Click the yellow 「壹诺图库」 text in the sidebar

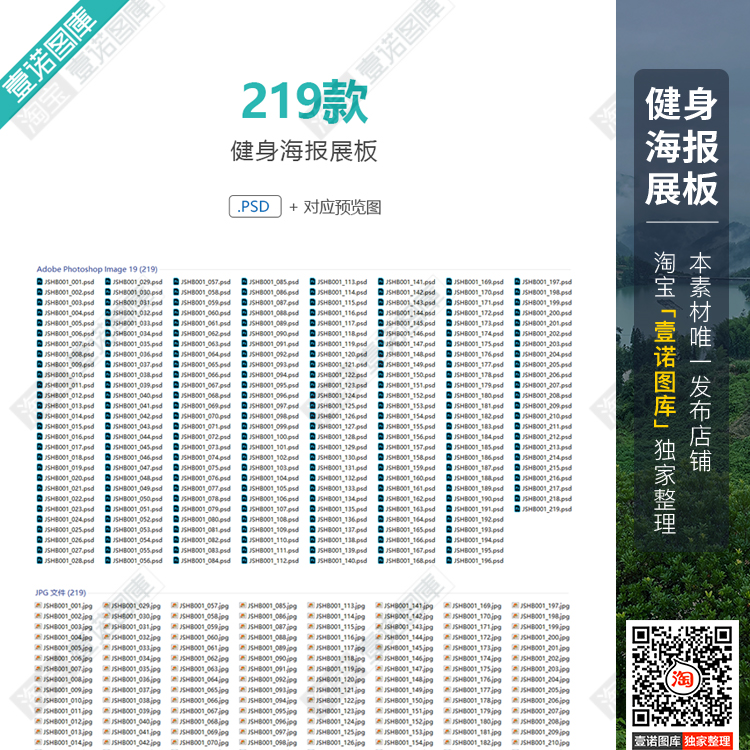coord(665,369)
